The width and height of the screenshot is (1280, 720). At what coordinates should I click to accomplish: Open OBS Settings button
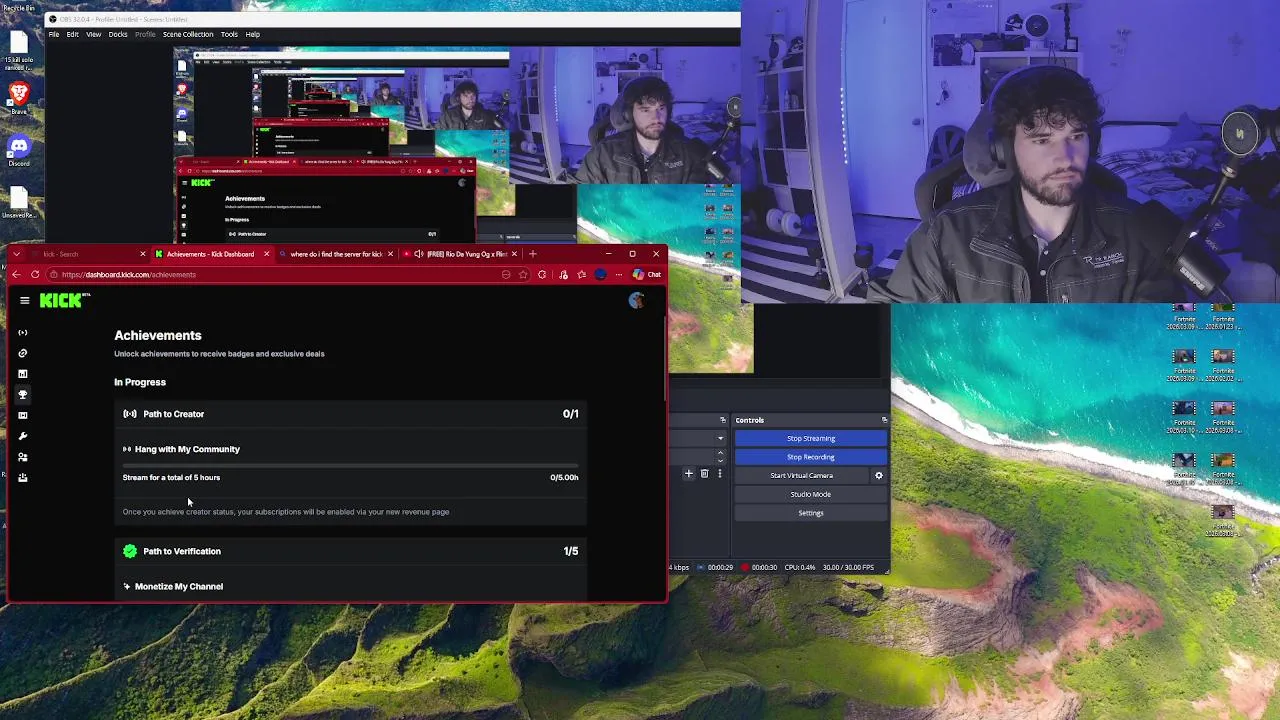click(x=811, y=513)
